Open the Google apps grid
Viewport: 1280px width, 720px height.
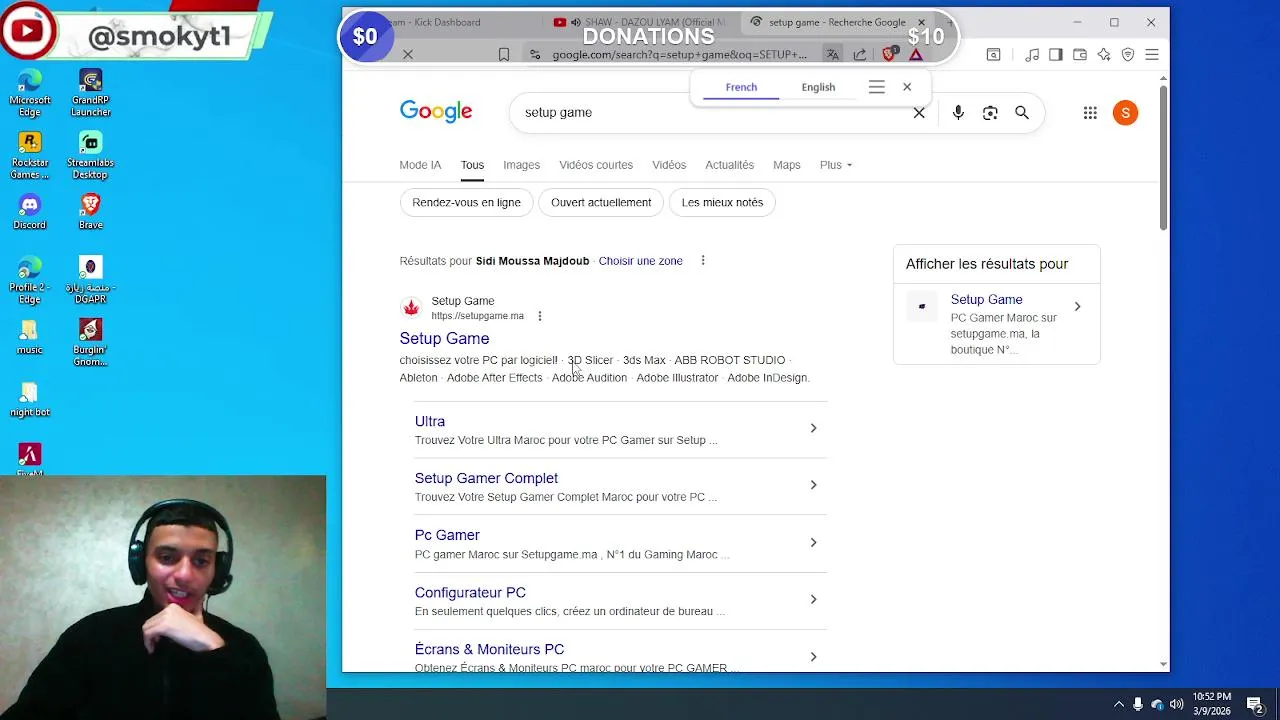1090,113
